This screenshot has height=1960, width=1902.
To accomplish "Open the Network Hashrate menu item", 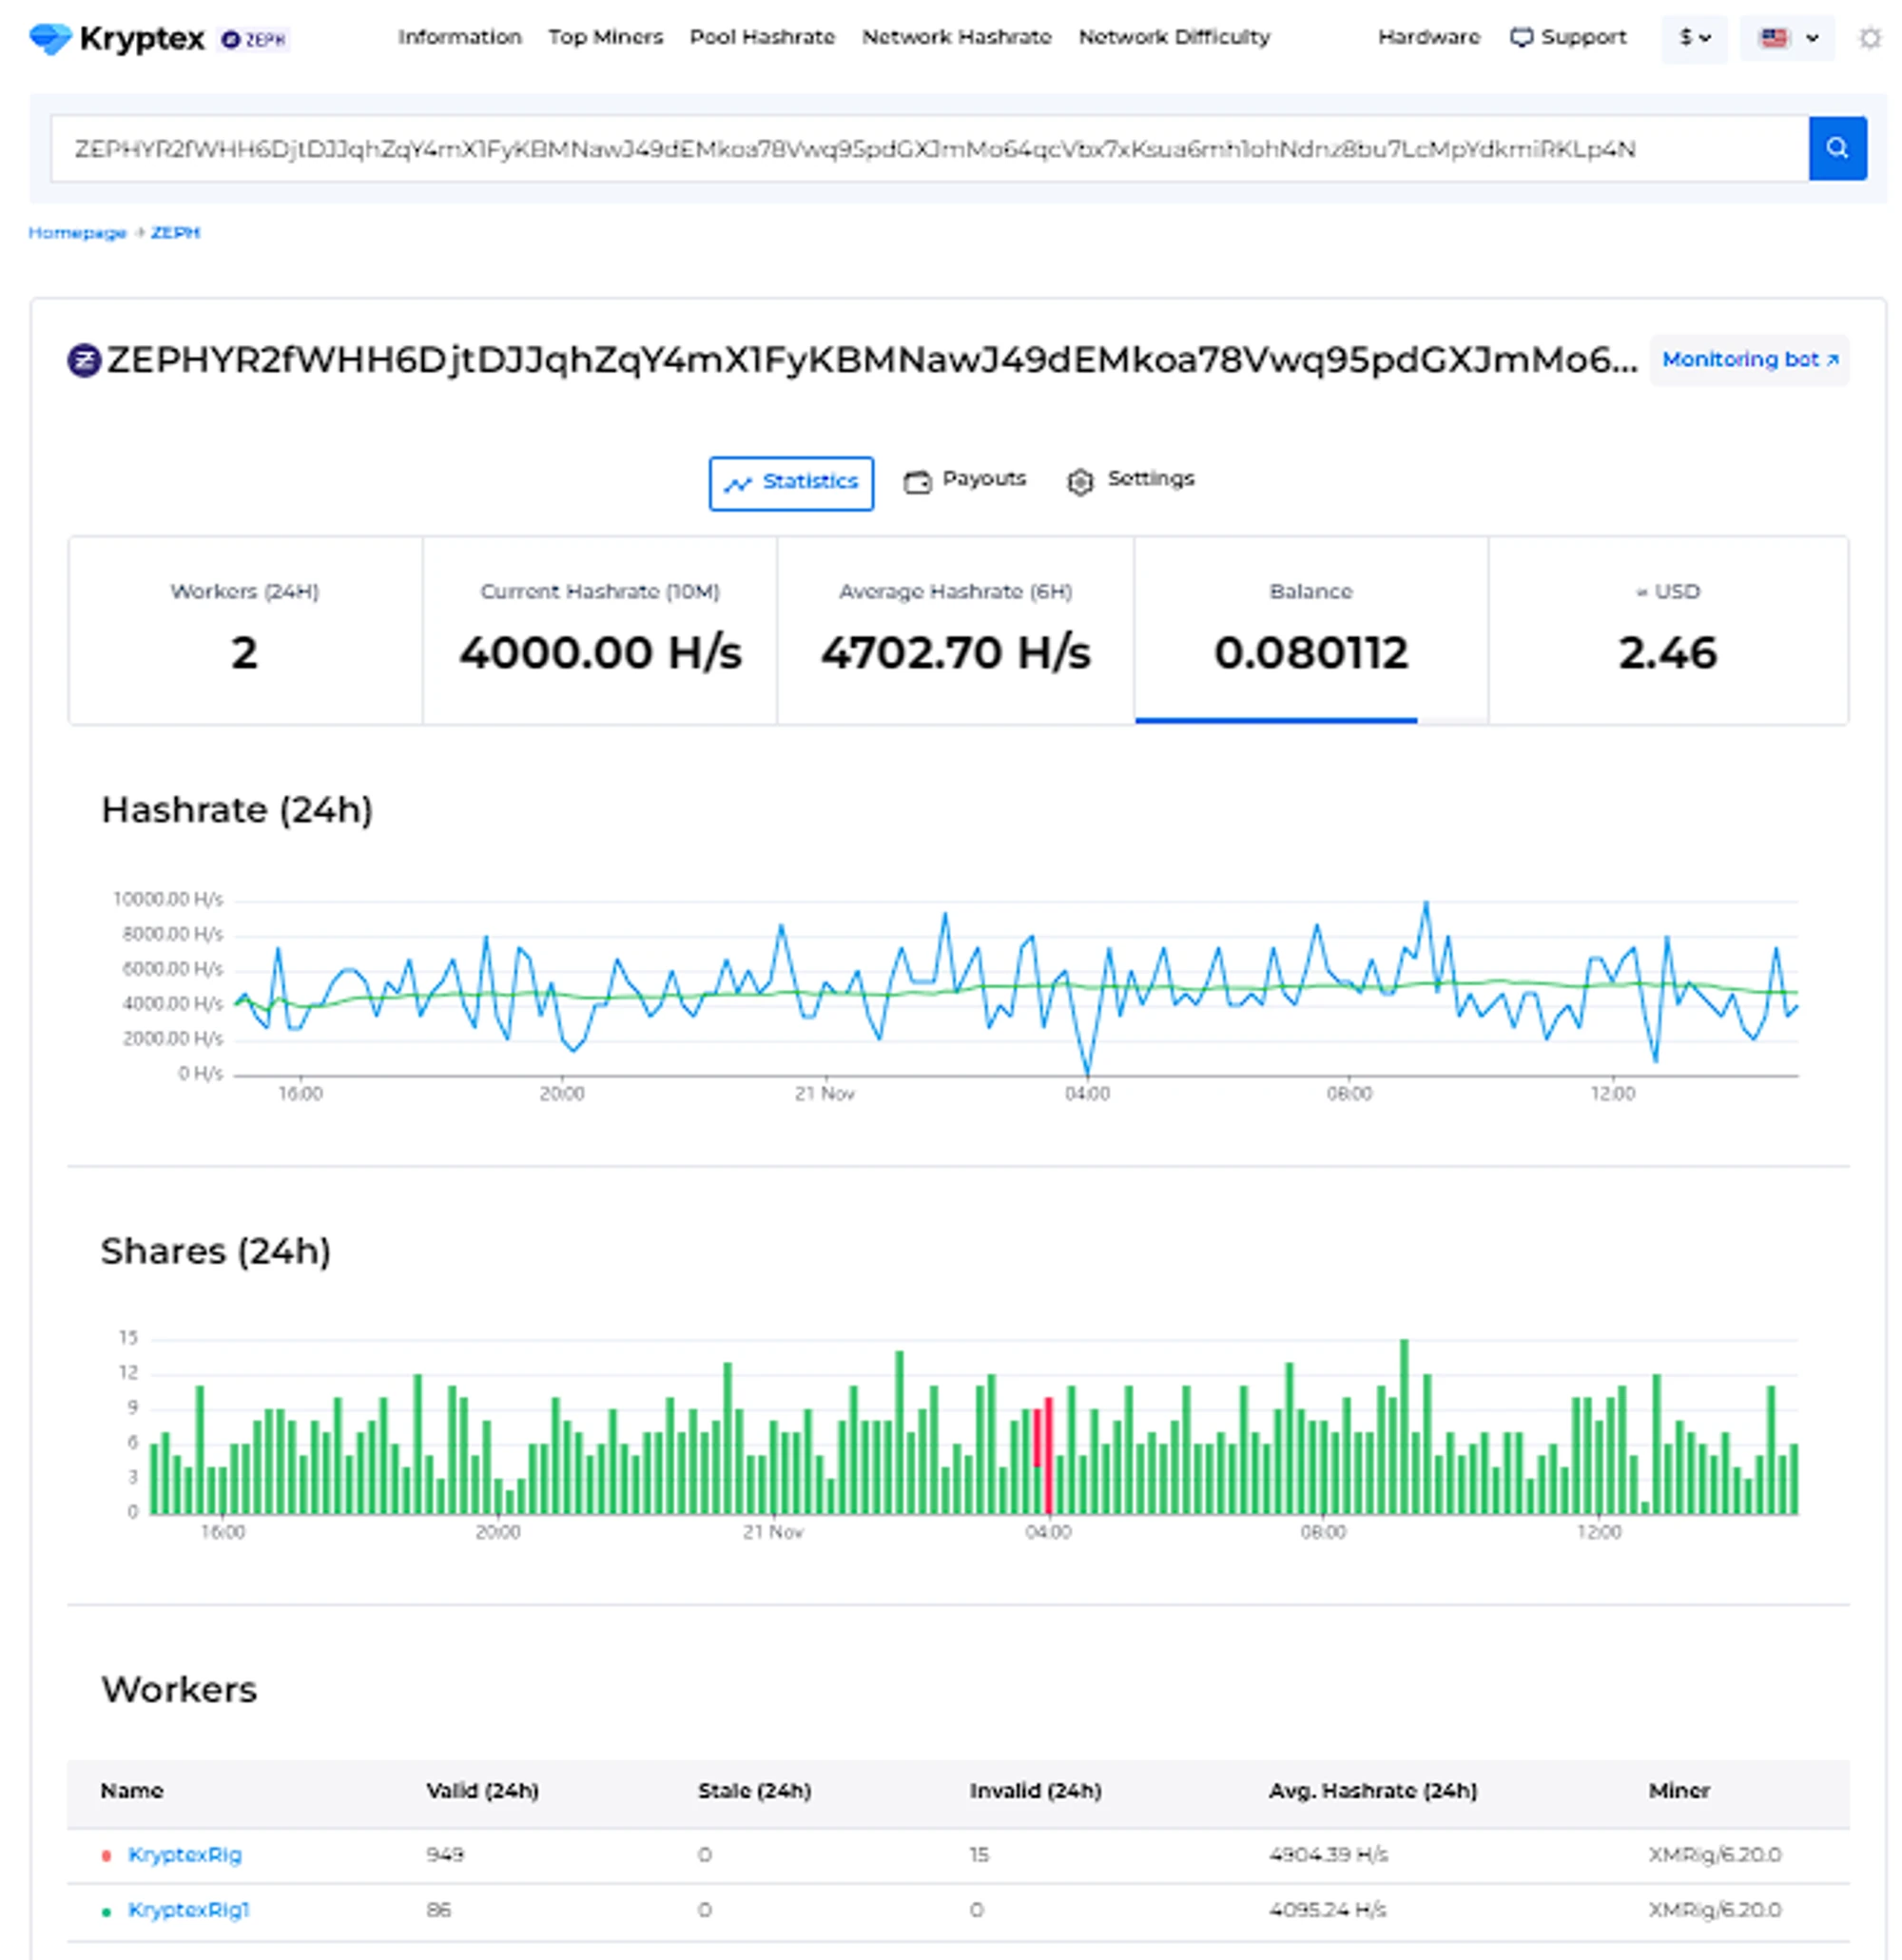I will 956,37.
